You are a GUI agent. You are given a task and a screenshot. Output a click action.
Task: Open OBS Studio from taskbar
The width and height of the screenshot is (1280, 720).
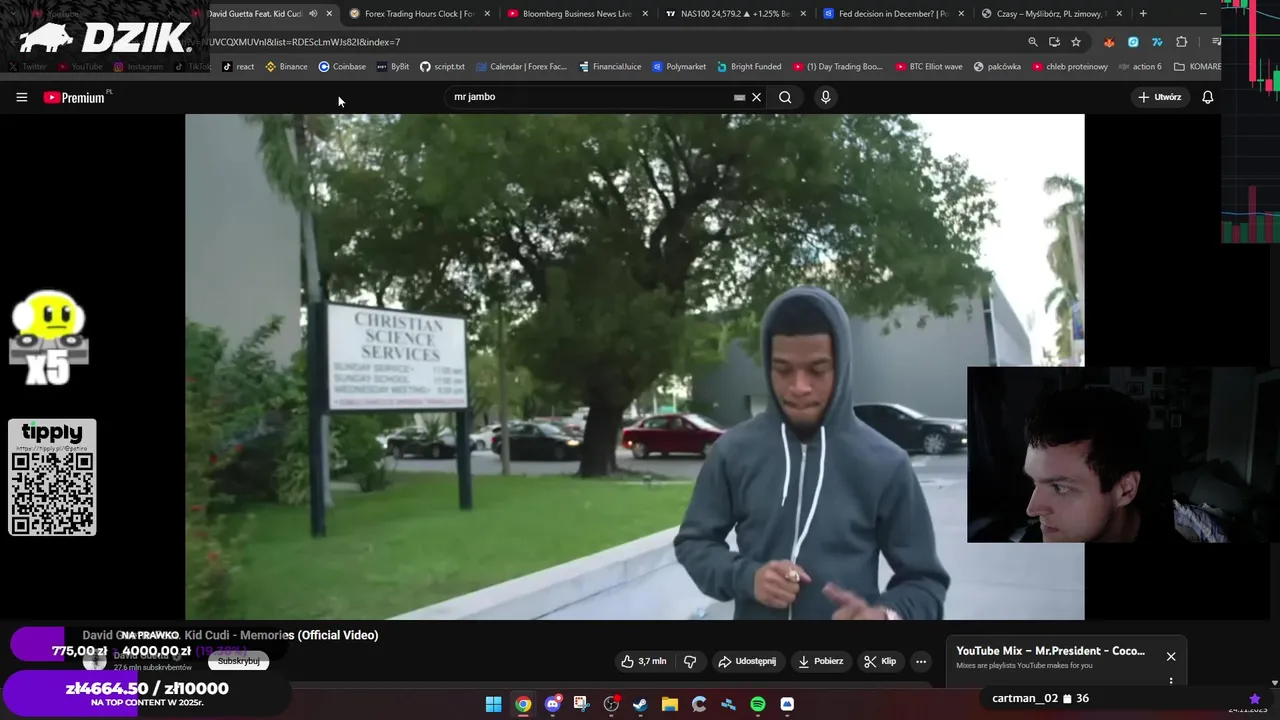click(611, 704)
